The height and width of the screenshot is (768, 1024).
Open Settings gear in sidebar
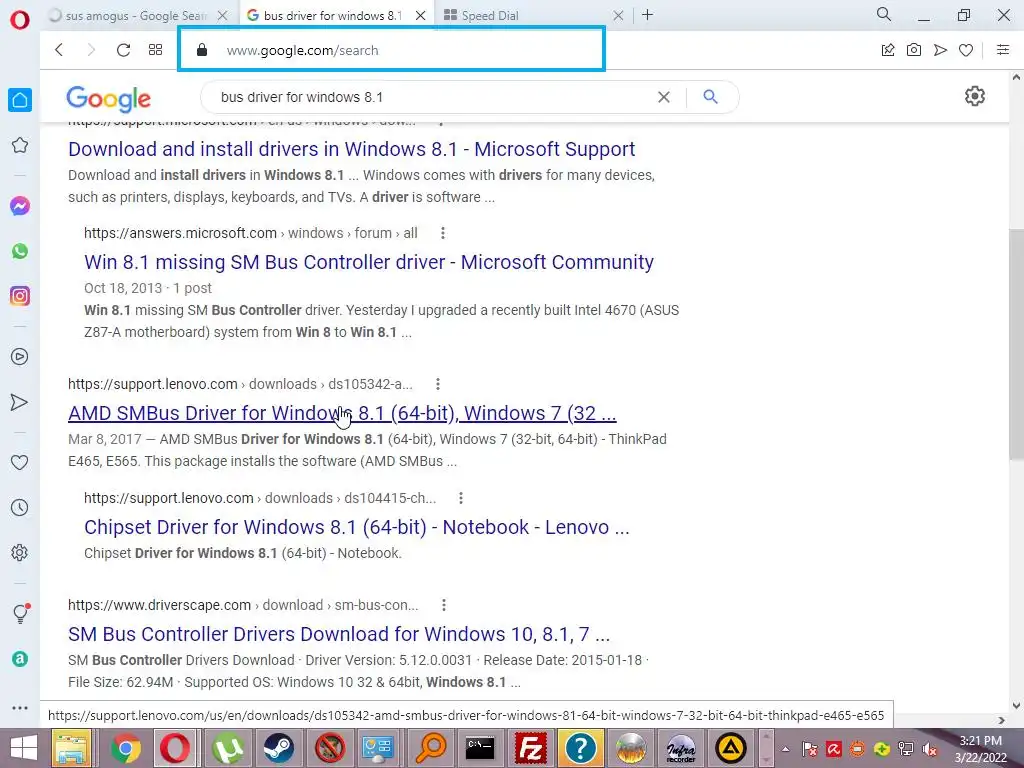click(20, 552)
